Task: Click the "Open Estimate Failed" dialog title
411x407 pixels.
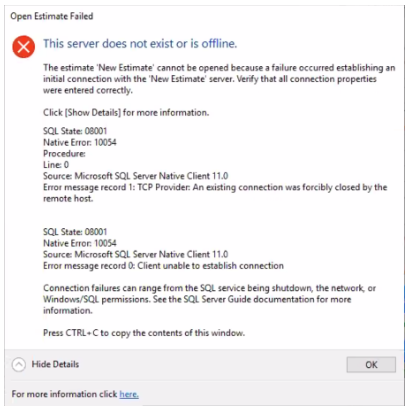Action: click(52, 16)
